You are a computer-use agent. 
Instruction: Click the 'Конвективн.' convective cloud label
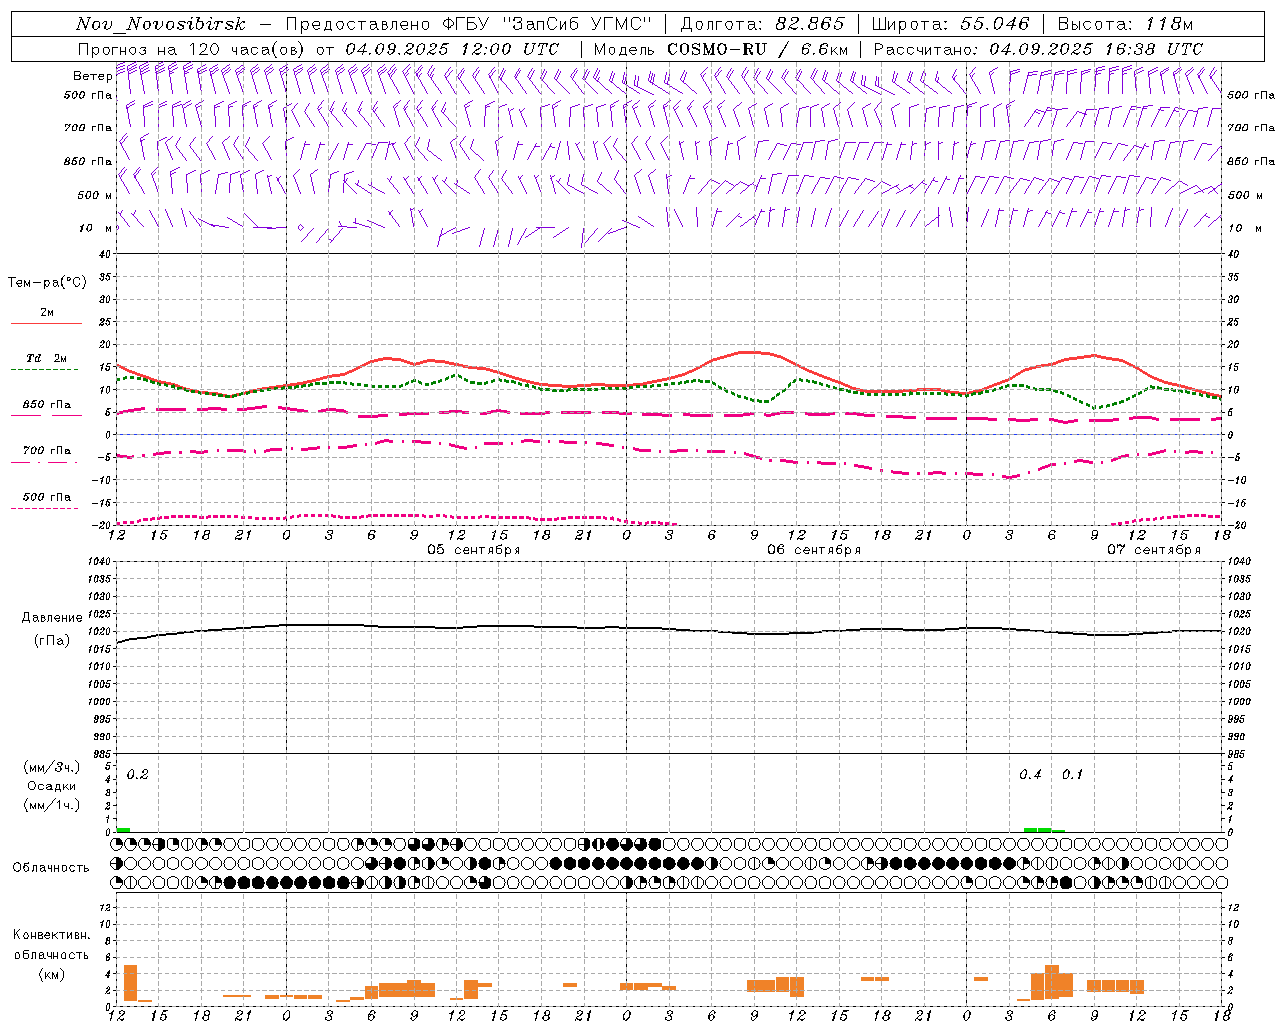point(52,935)
